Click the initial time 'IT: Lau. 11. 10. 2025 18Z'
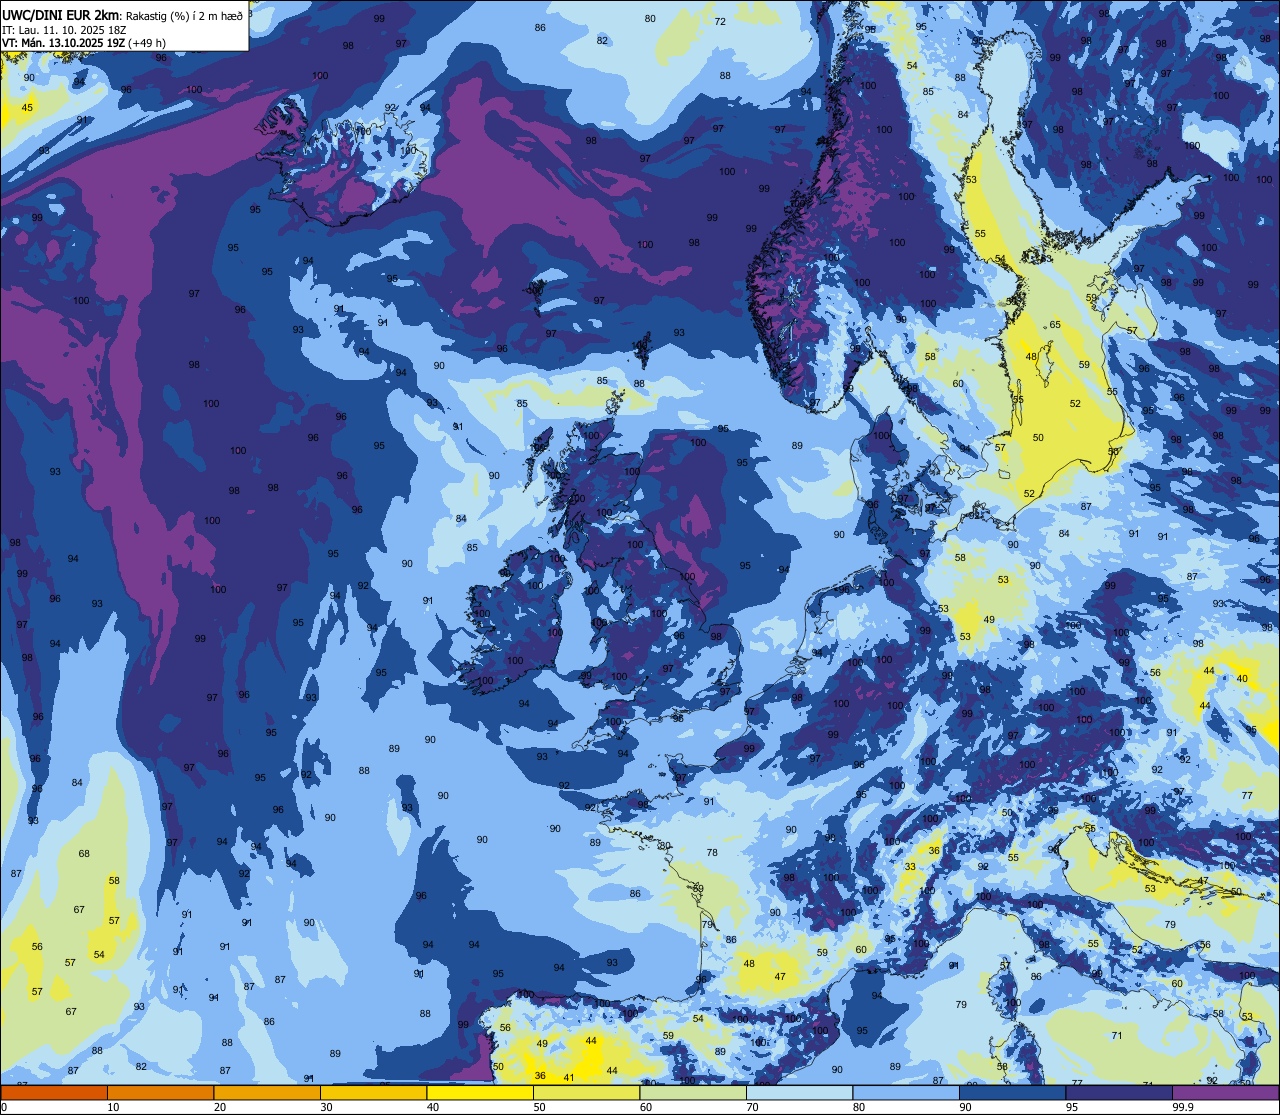1280x1115 pixels. coord(64,30)
